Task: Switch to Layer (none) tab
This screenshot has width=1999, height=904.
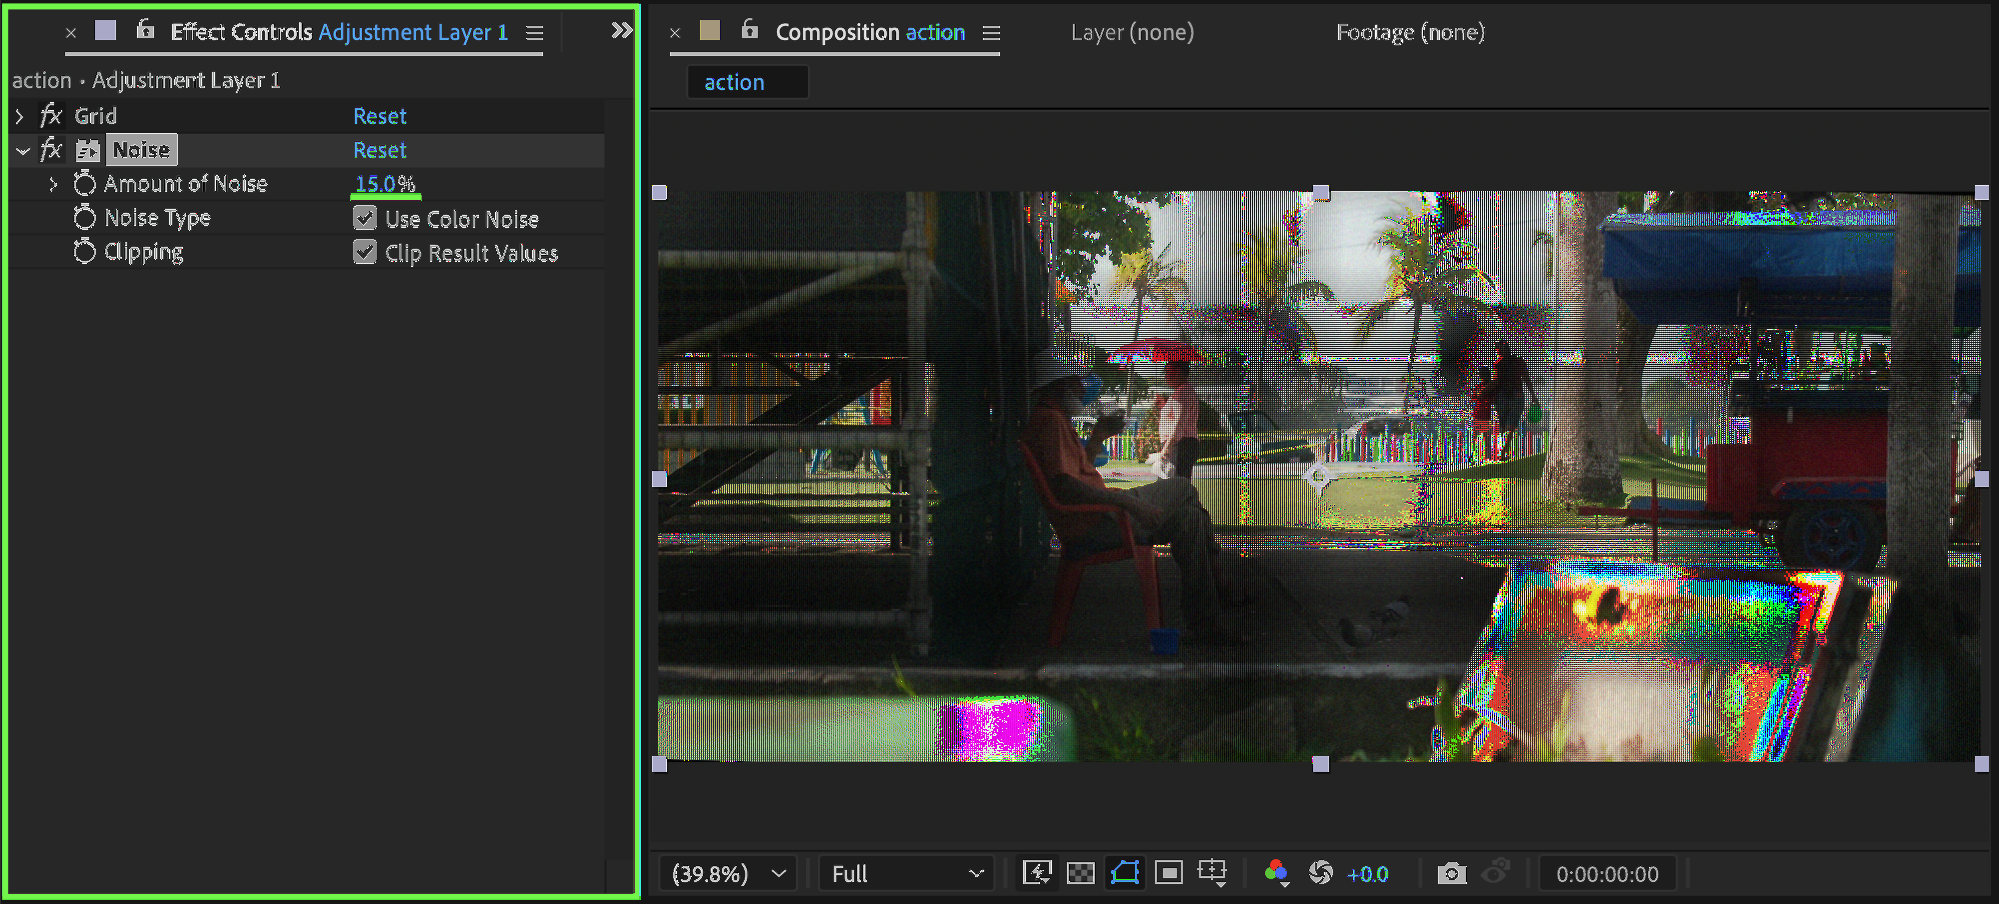Action: click(x=1132, y=32)
